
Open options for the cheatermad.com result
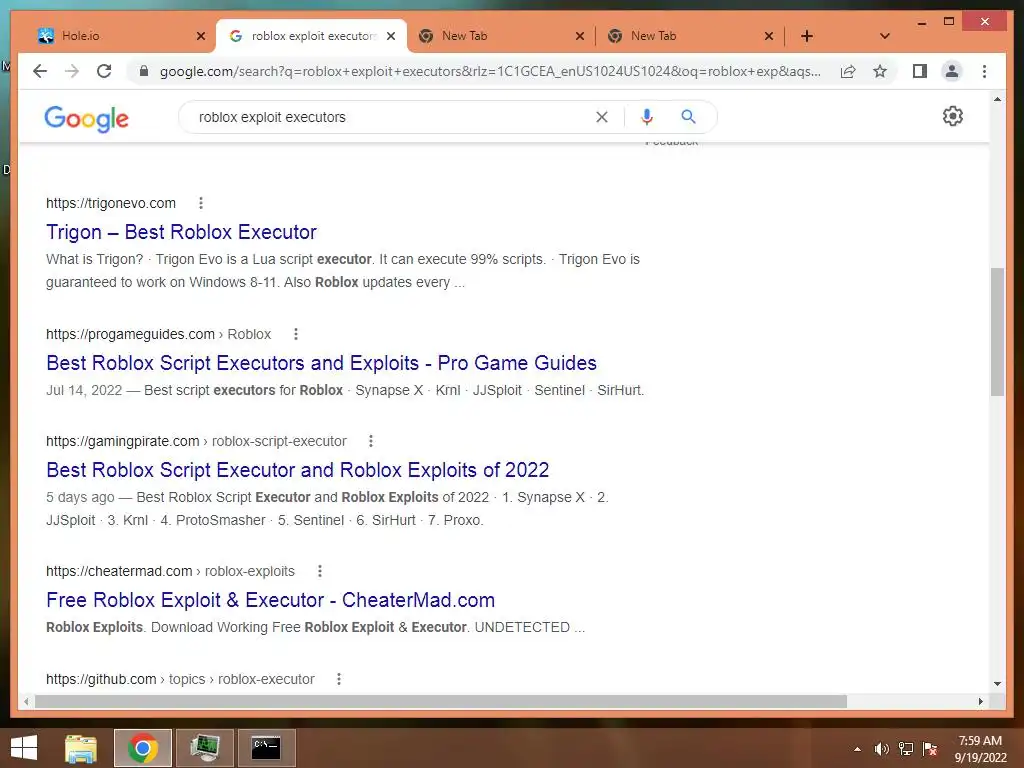pyautogui.click(x=319, y=571)
